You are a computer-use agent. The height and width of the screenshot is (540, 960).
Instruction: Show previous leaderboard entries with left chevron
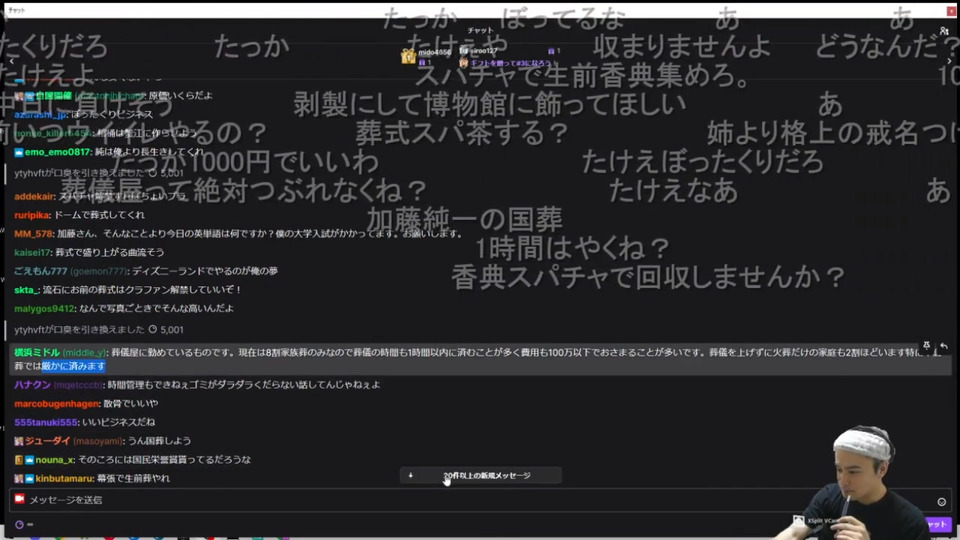coord(11,61)
